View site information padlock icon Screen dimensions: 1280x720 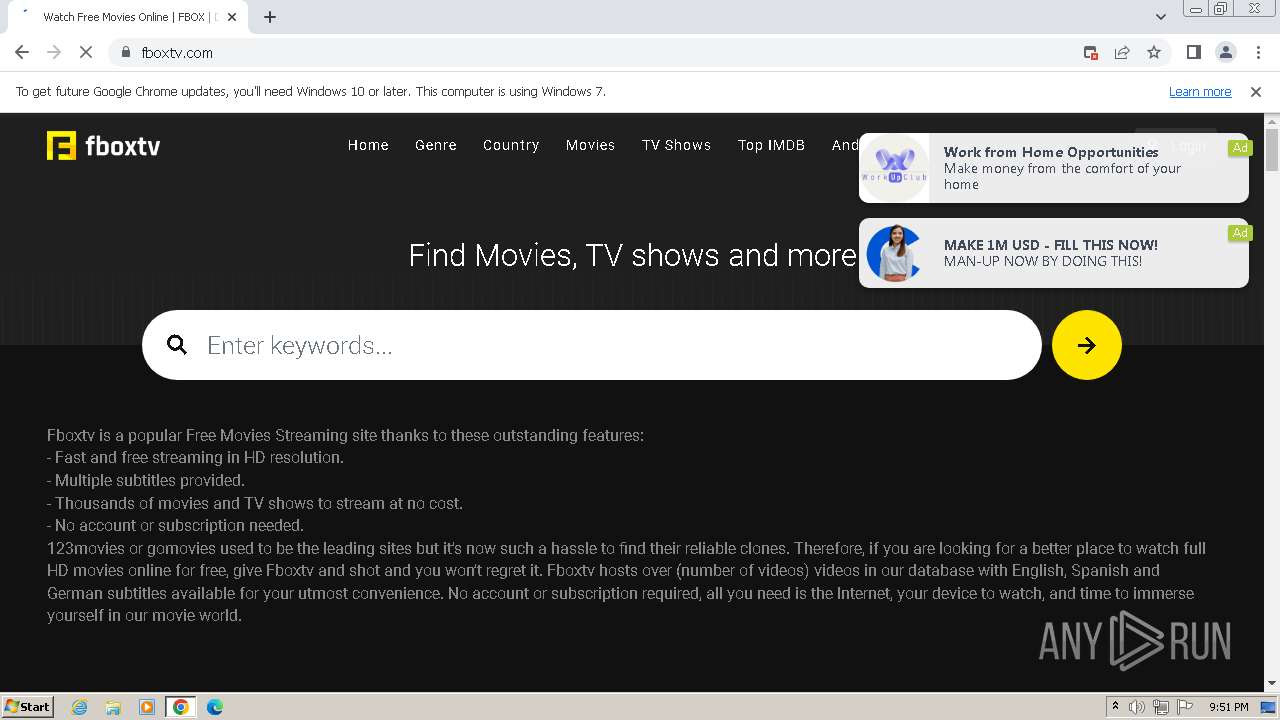click(125, 52)
